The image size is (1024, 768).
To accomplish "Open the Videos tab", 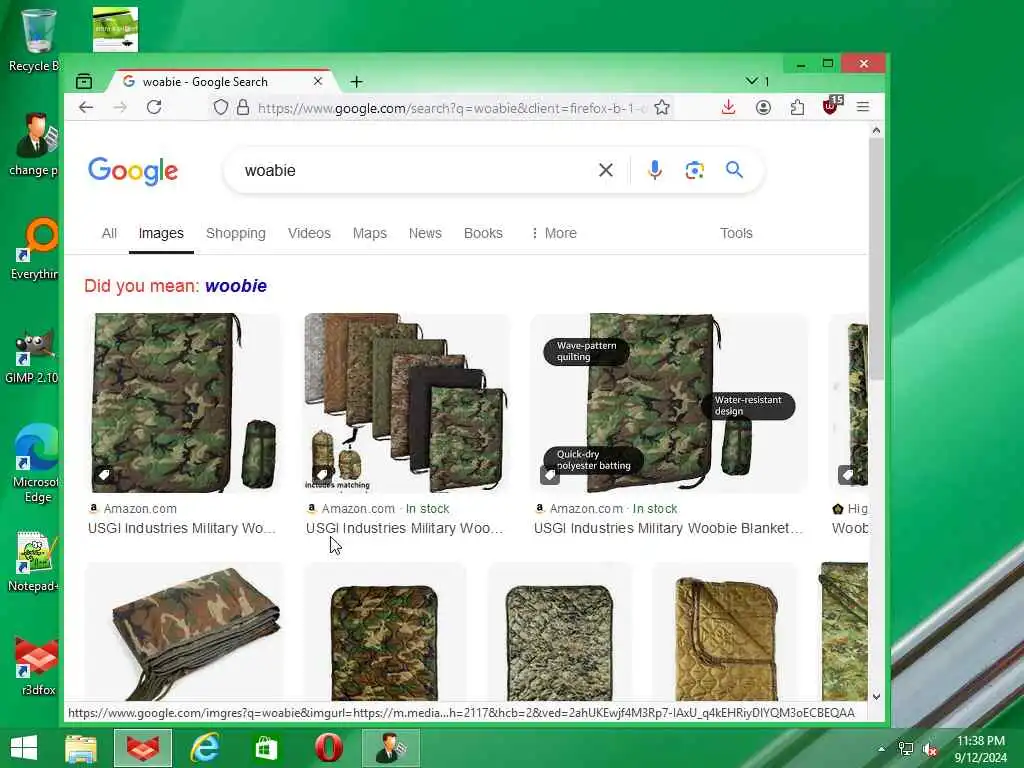I will click(309, 233).
